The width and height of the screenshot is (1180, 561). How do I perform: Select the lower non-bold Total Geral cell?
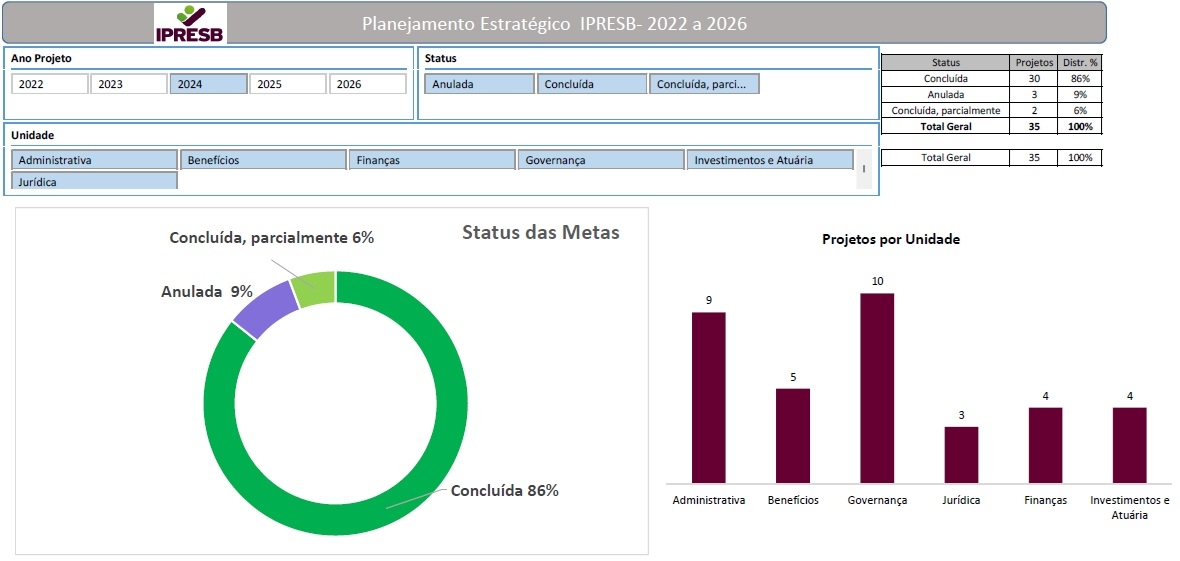945,157
